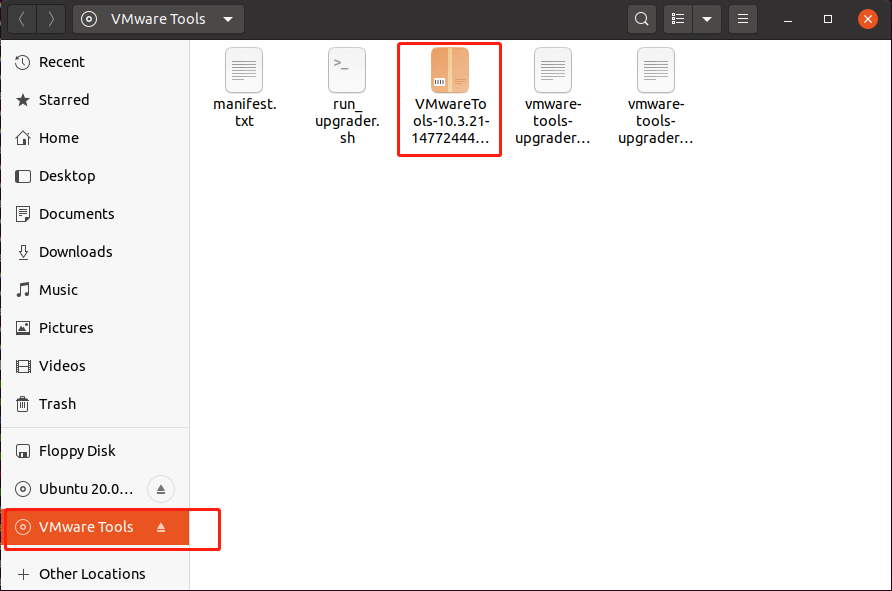Click the VMwareTools-10.3.21-14772444… file name
892x591 pixels.
(451, 121)
